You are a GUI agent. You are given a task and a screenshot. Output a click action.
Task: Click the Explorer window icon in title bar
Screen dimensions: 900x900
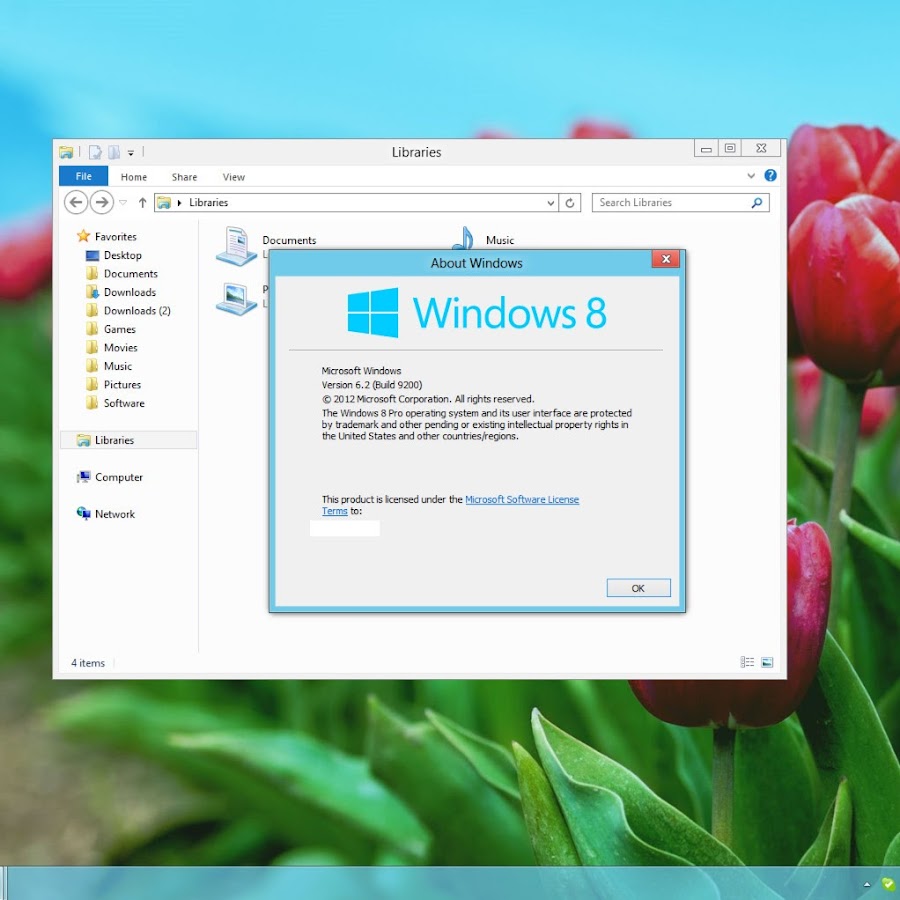pyautogui.click(x=66, y=152)
